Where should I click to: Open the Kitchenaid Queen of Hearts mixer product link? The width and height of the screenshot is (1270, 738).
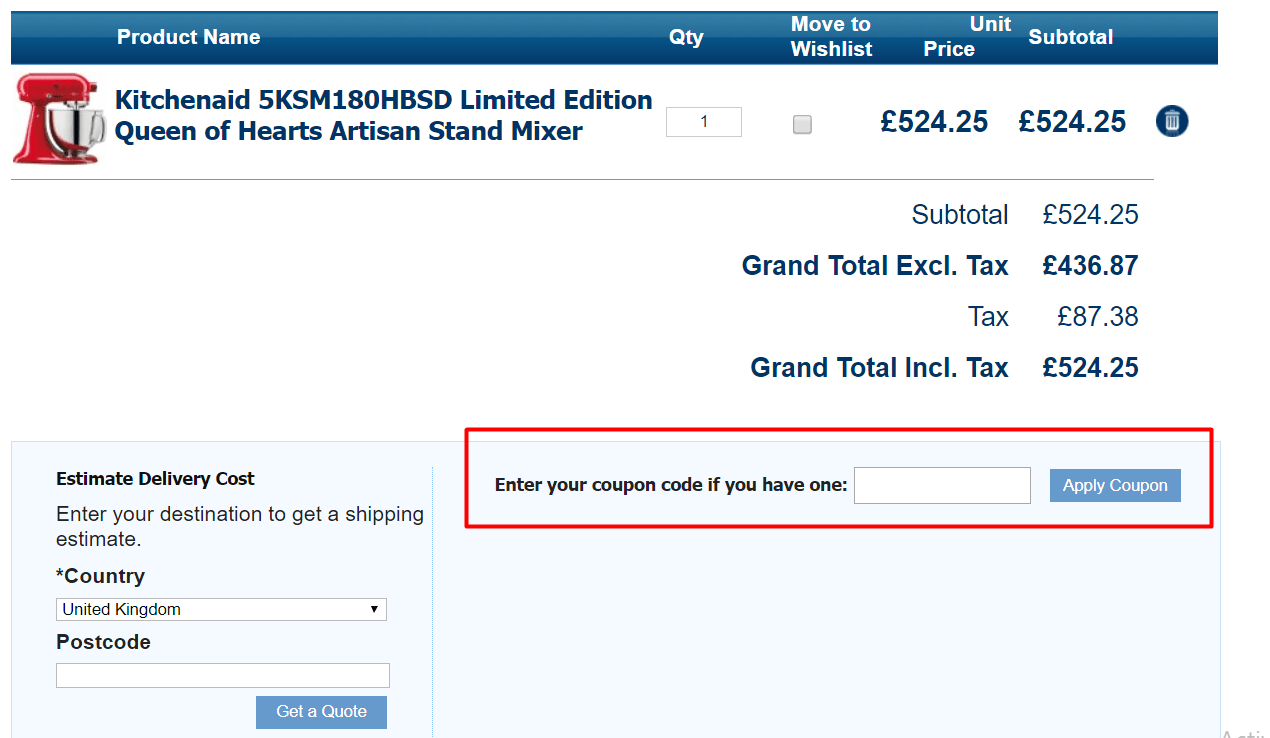pyautogui.click(x=383, y=115)
